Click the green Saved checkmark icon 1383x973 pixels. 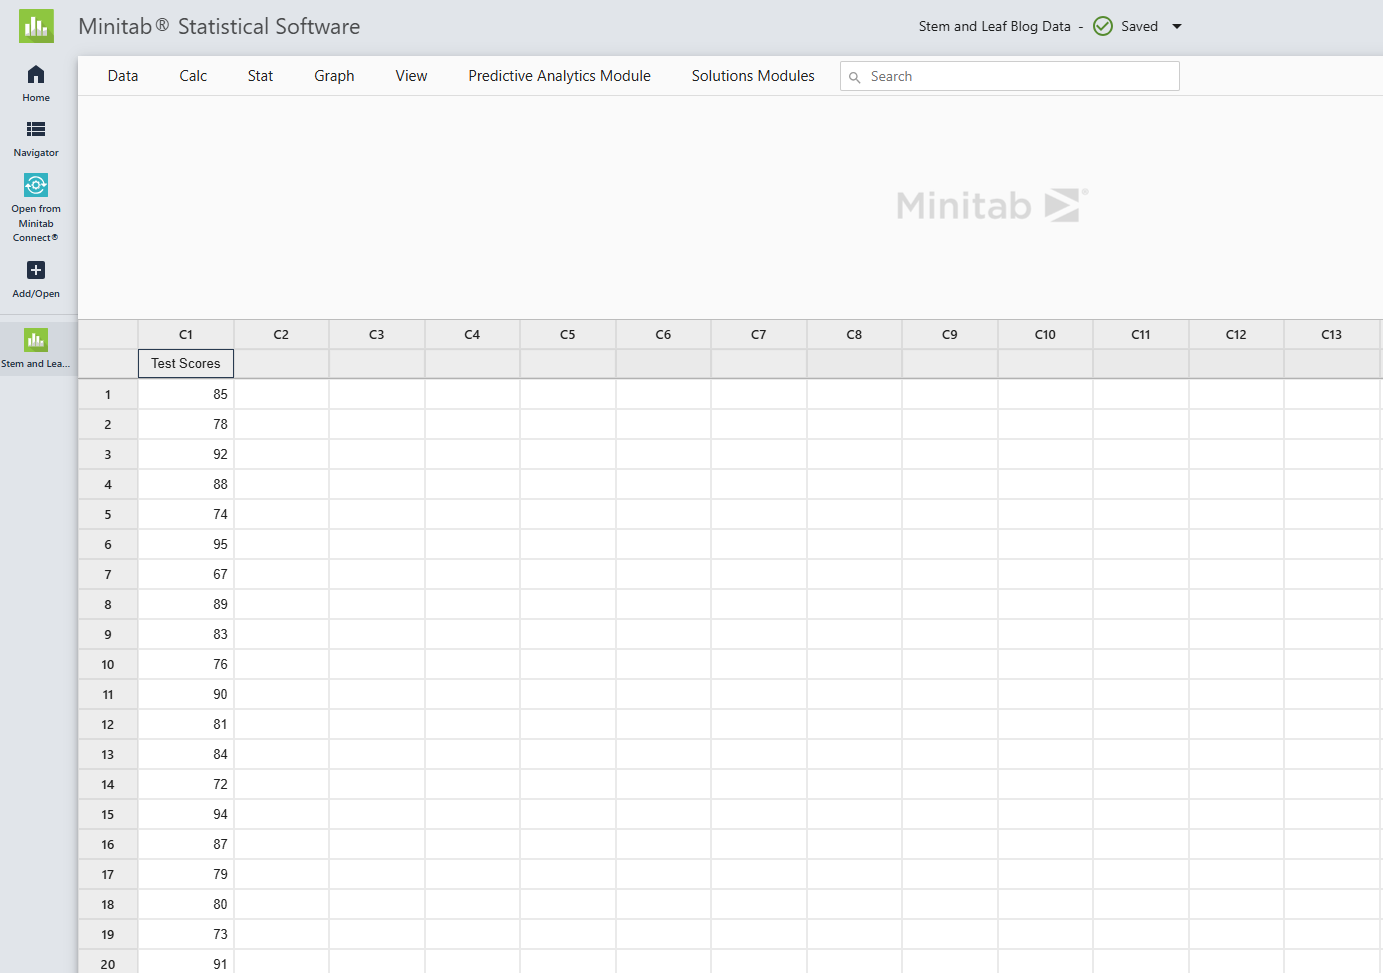(1103, 27)
